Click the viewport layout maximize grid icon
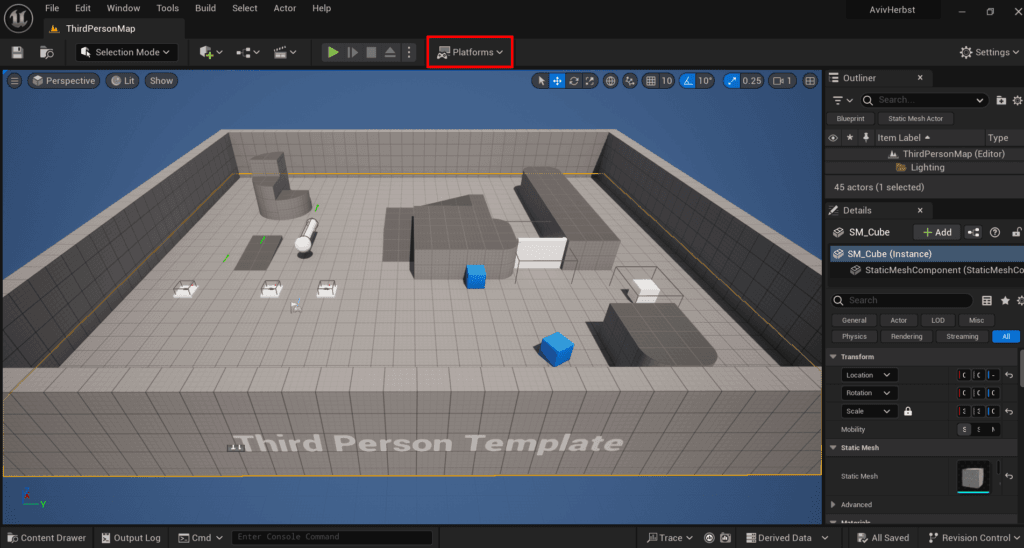This screenshot has height=548, width=1024. click(810, 81)
